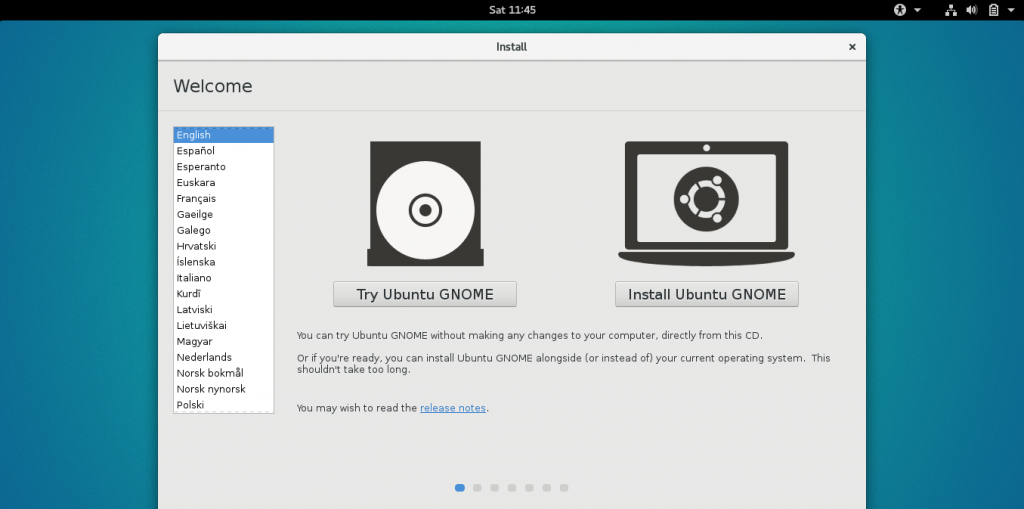Click the highlighted first step progress dot

460,487
